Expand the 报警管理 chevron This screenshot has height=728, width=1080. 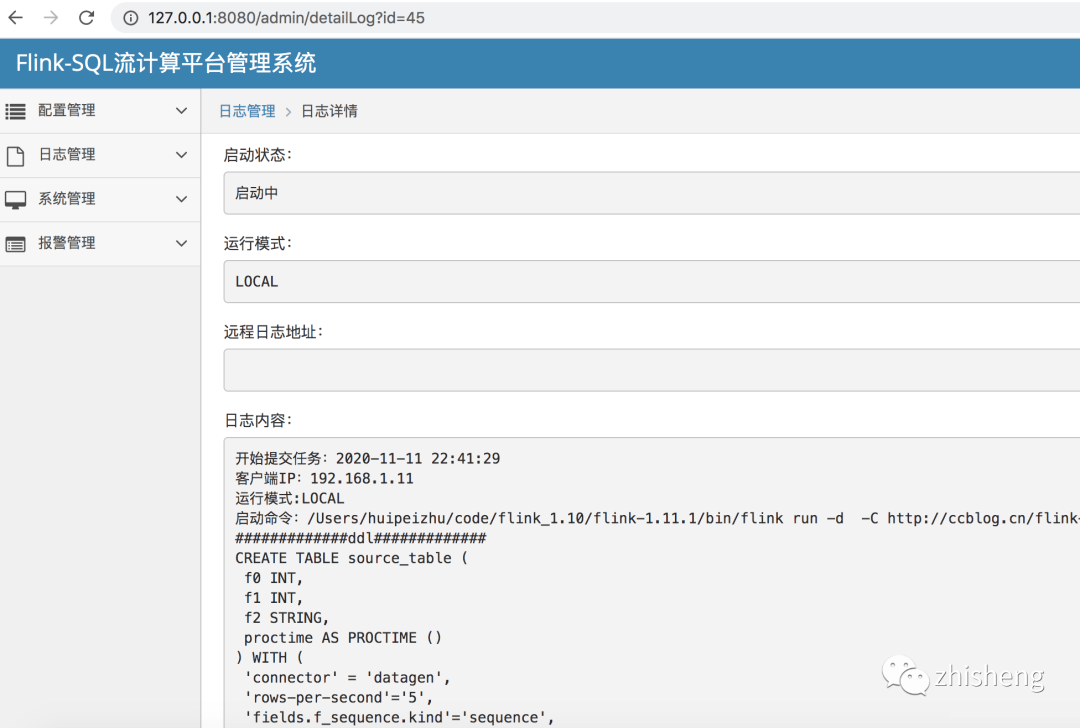181,243
